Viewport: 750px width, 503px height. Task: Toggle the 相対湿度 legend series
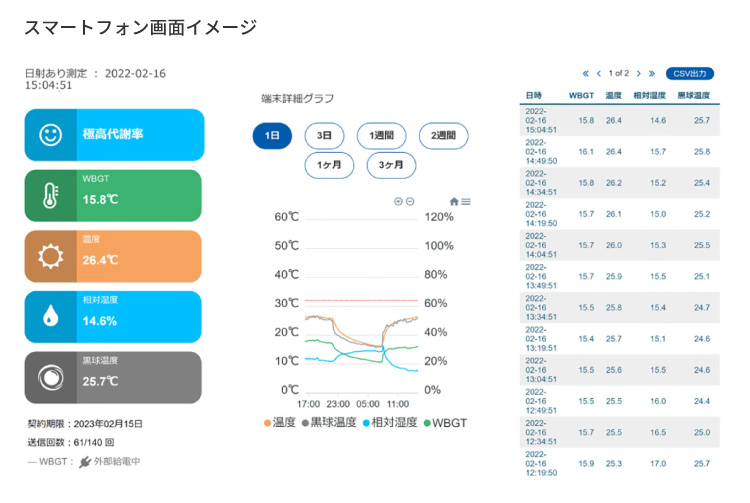tap(390, 423)
